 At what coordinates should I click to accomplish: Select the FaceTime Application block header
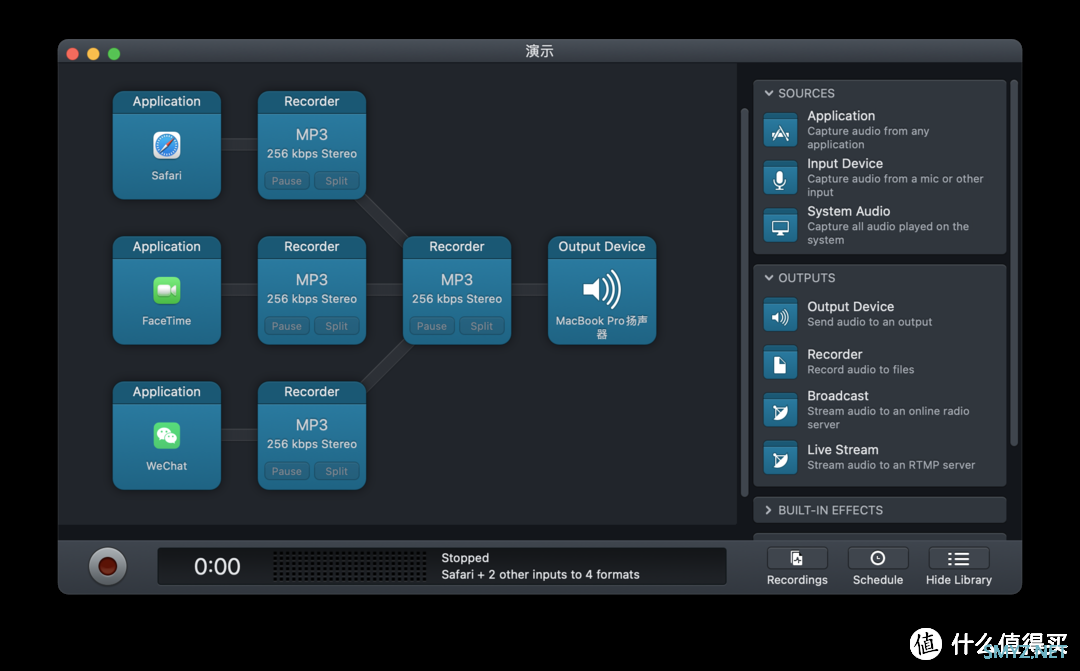click(x=167, y=247)
